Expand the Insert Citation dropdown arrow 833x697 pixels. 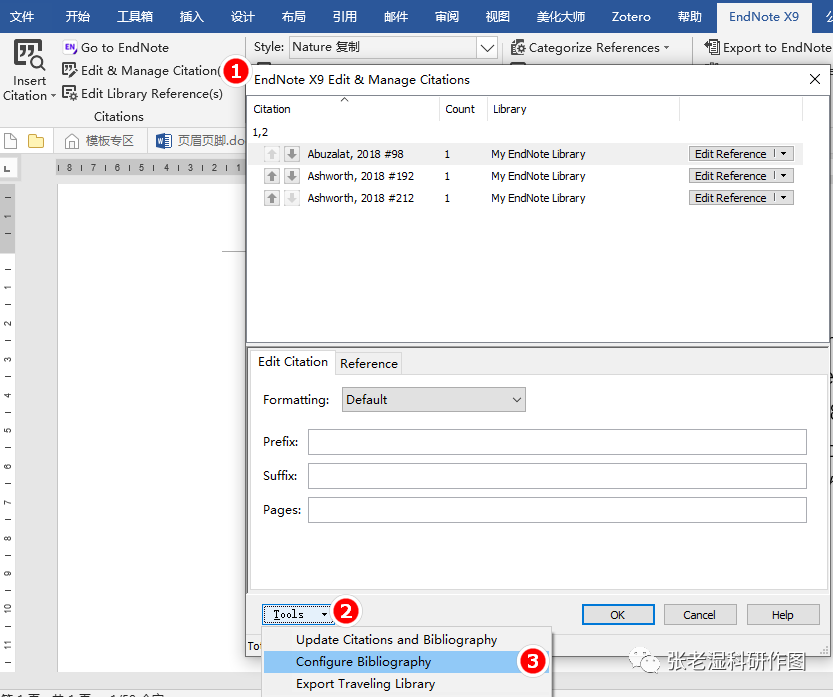[x=53, y=96]
